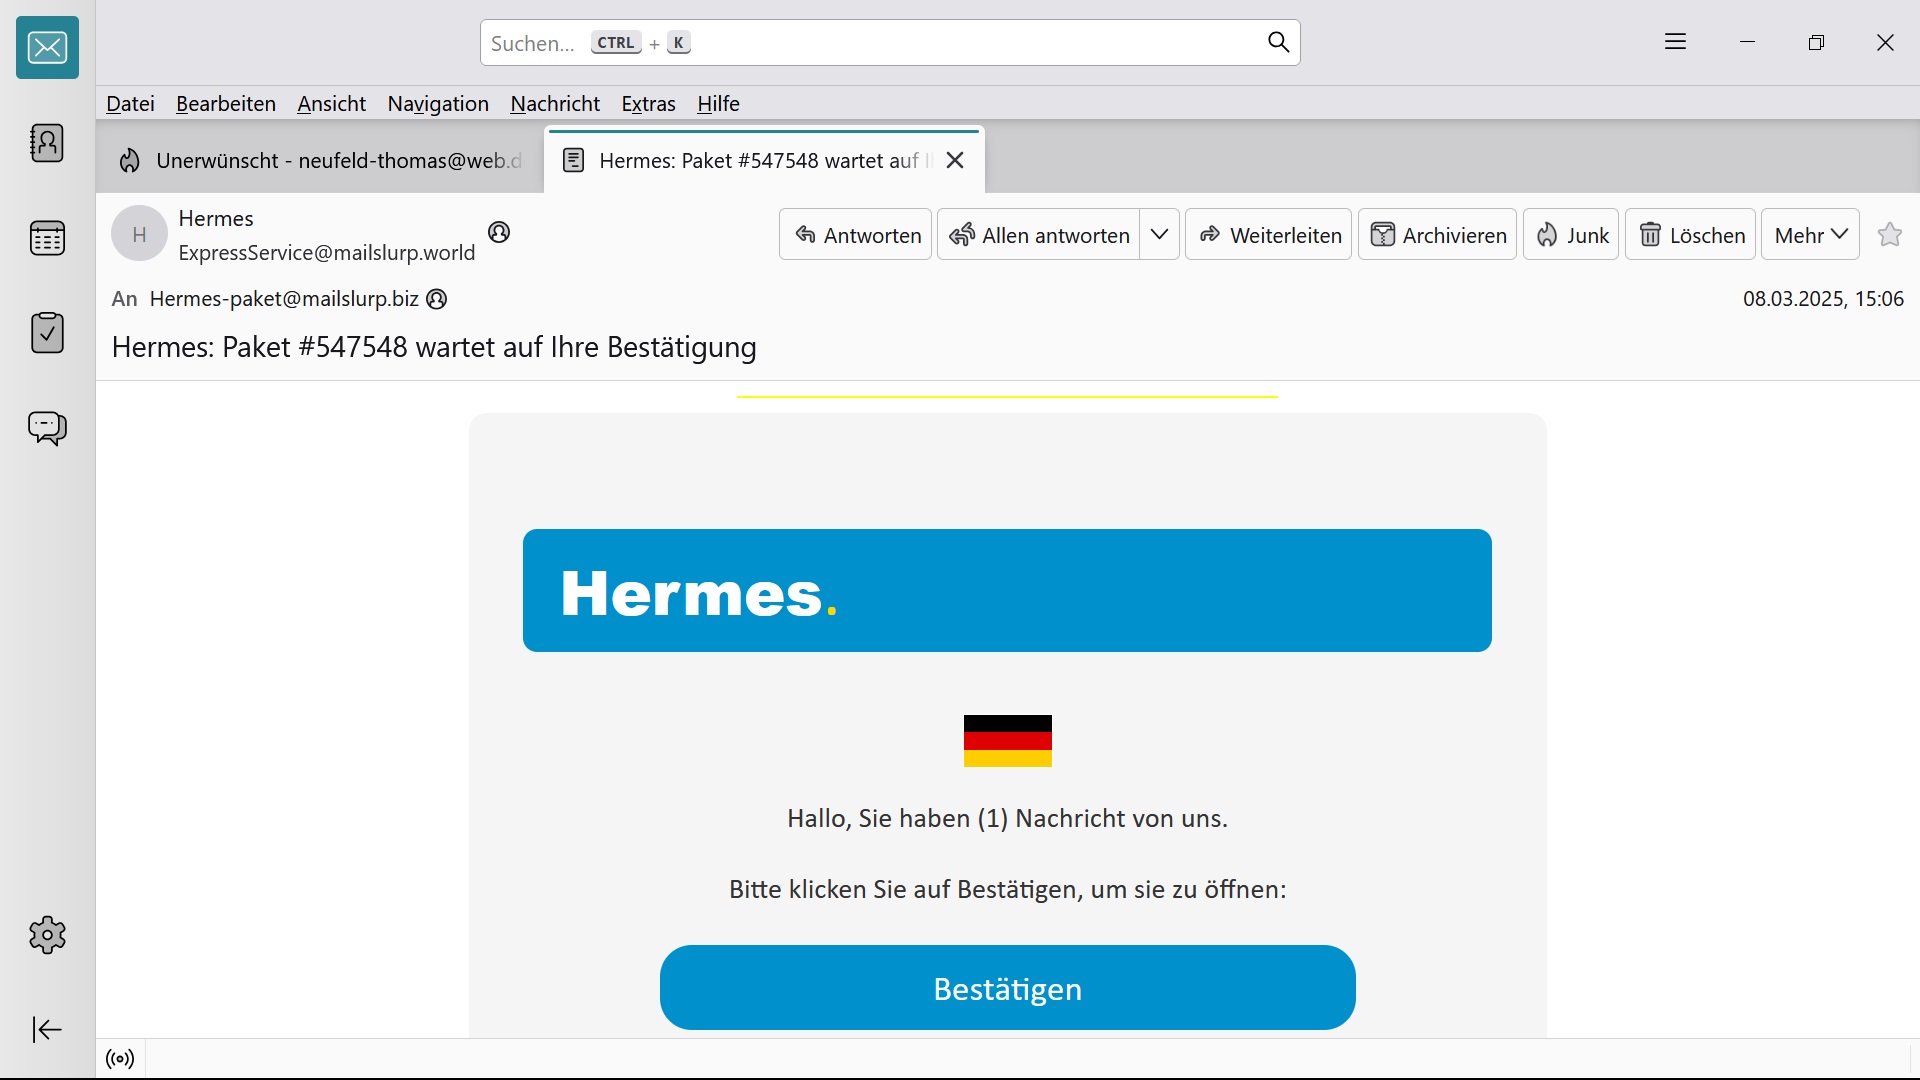Close the Hermes message tab
This screenshot has height=1080, width=1920.
955,160
